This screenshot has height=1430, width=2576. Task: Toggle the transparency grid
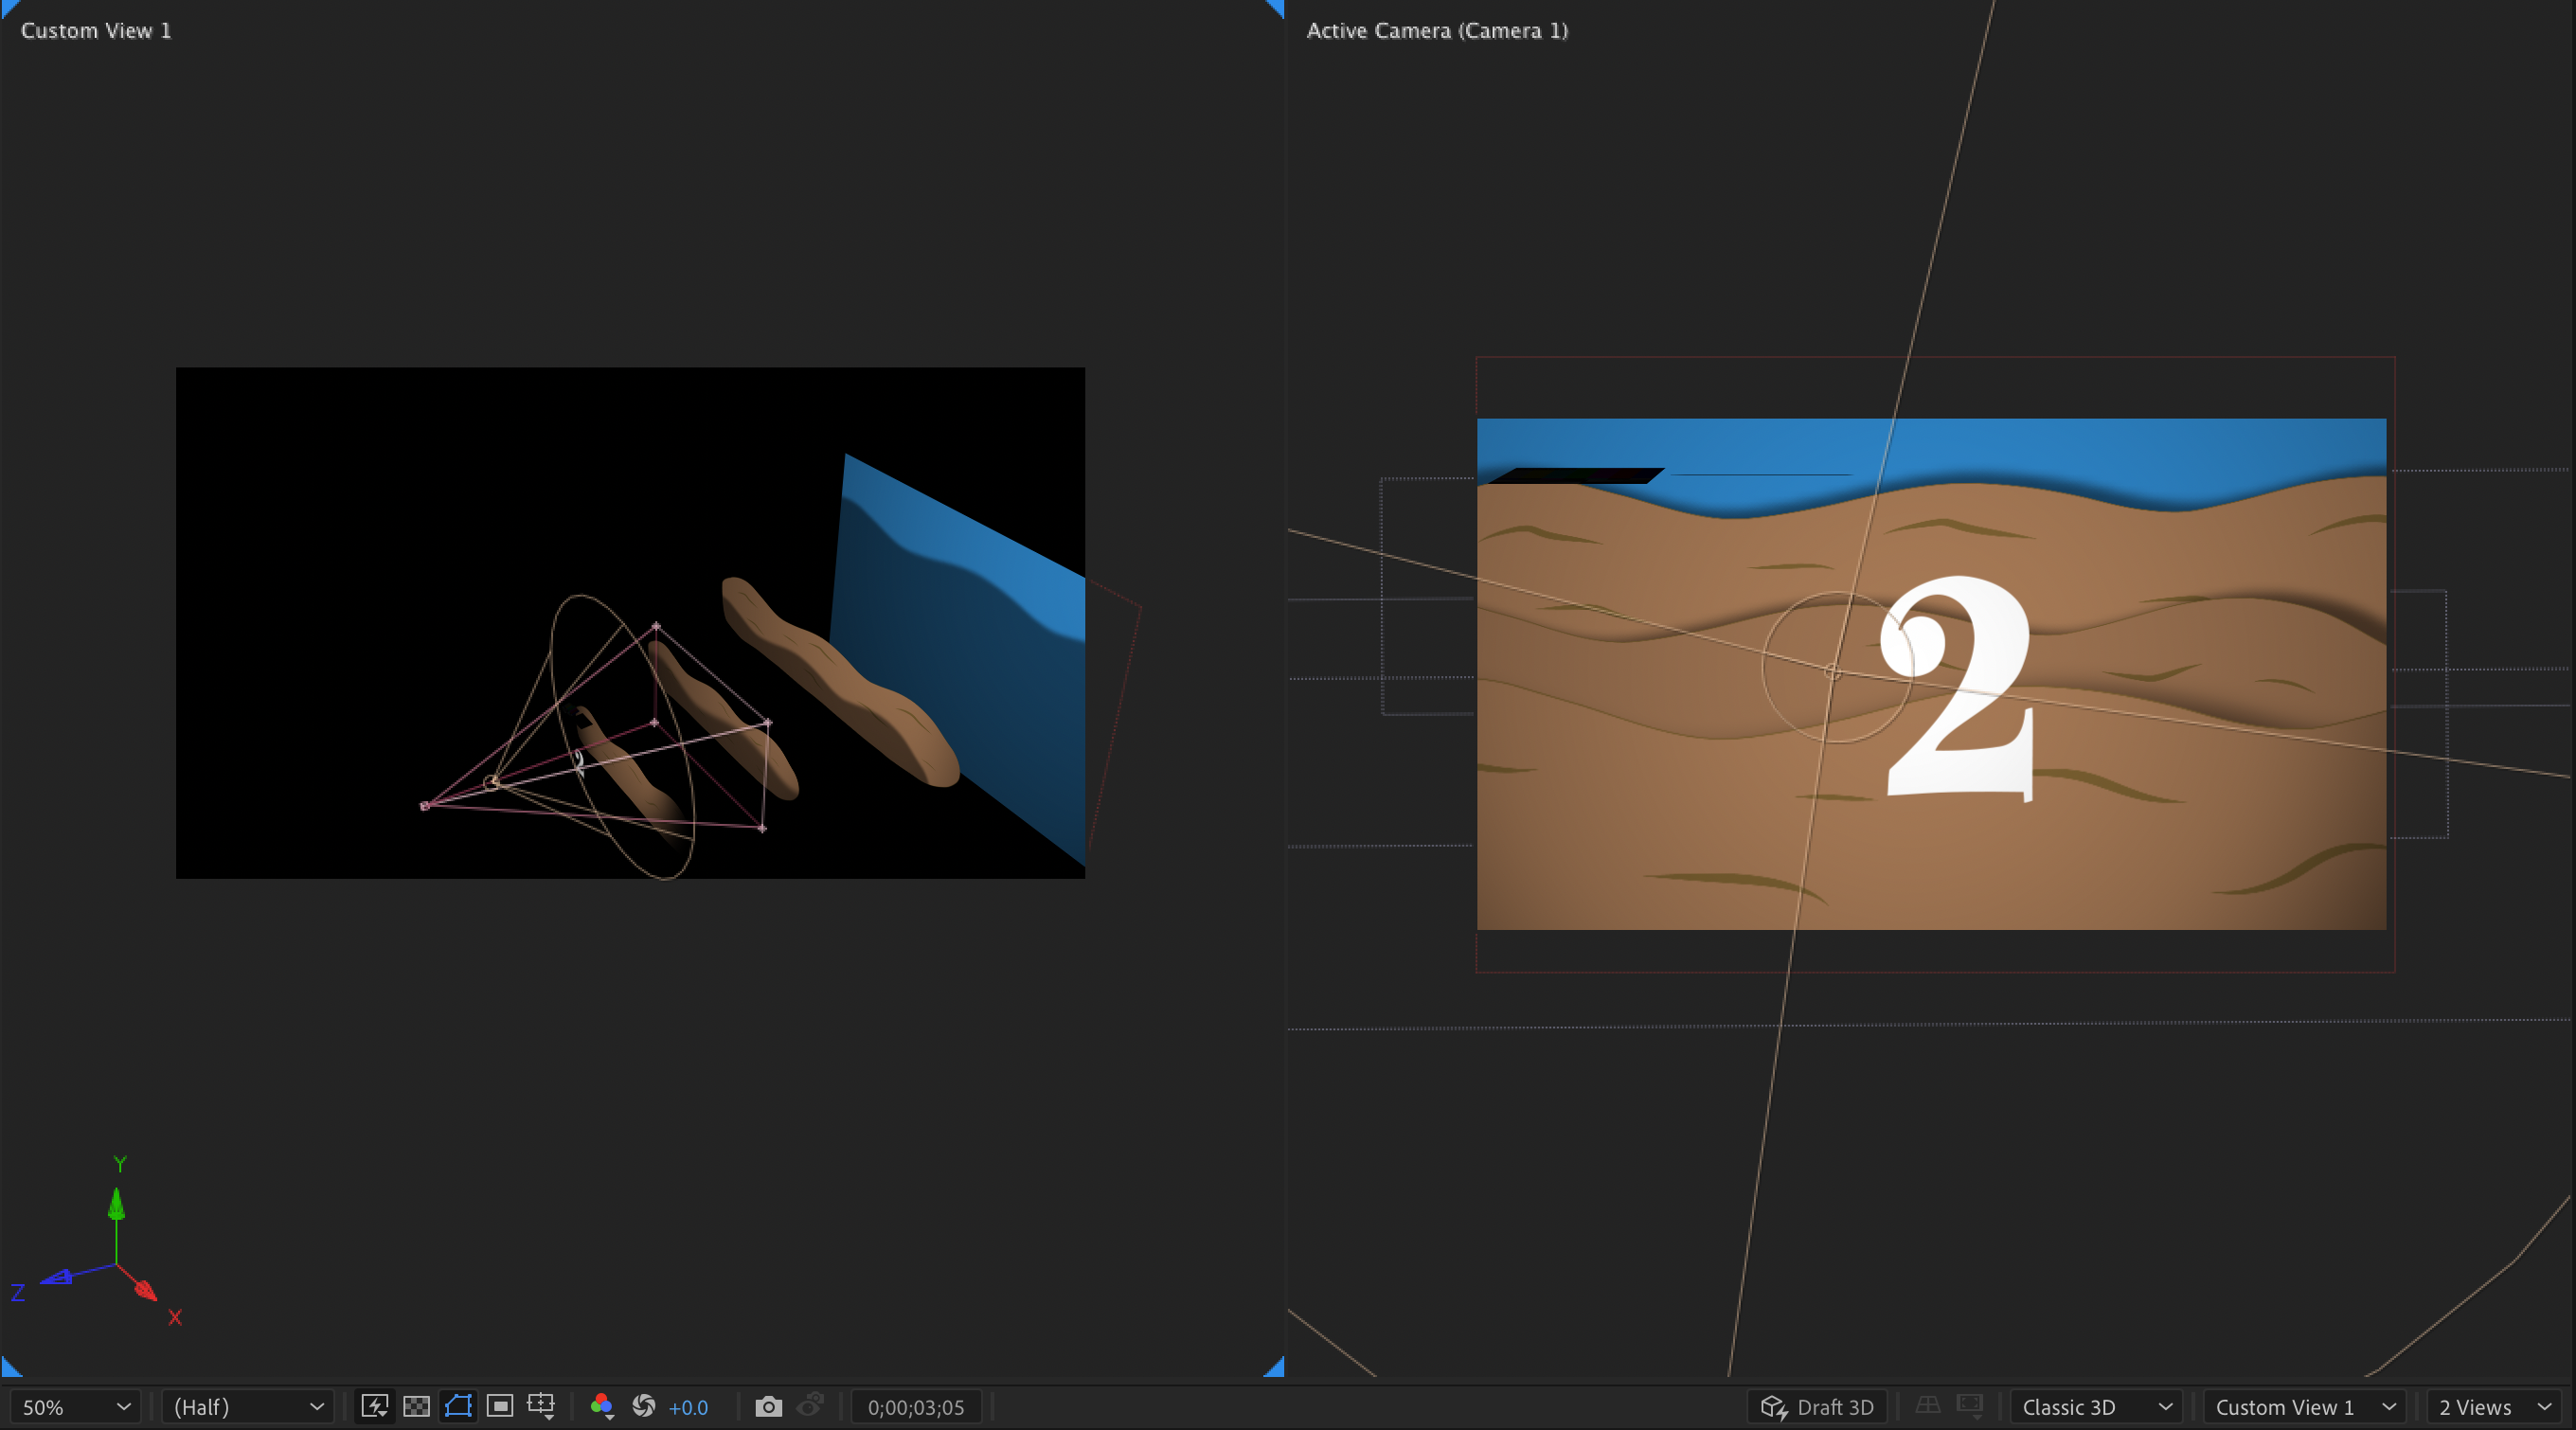pos(416,1406)
